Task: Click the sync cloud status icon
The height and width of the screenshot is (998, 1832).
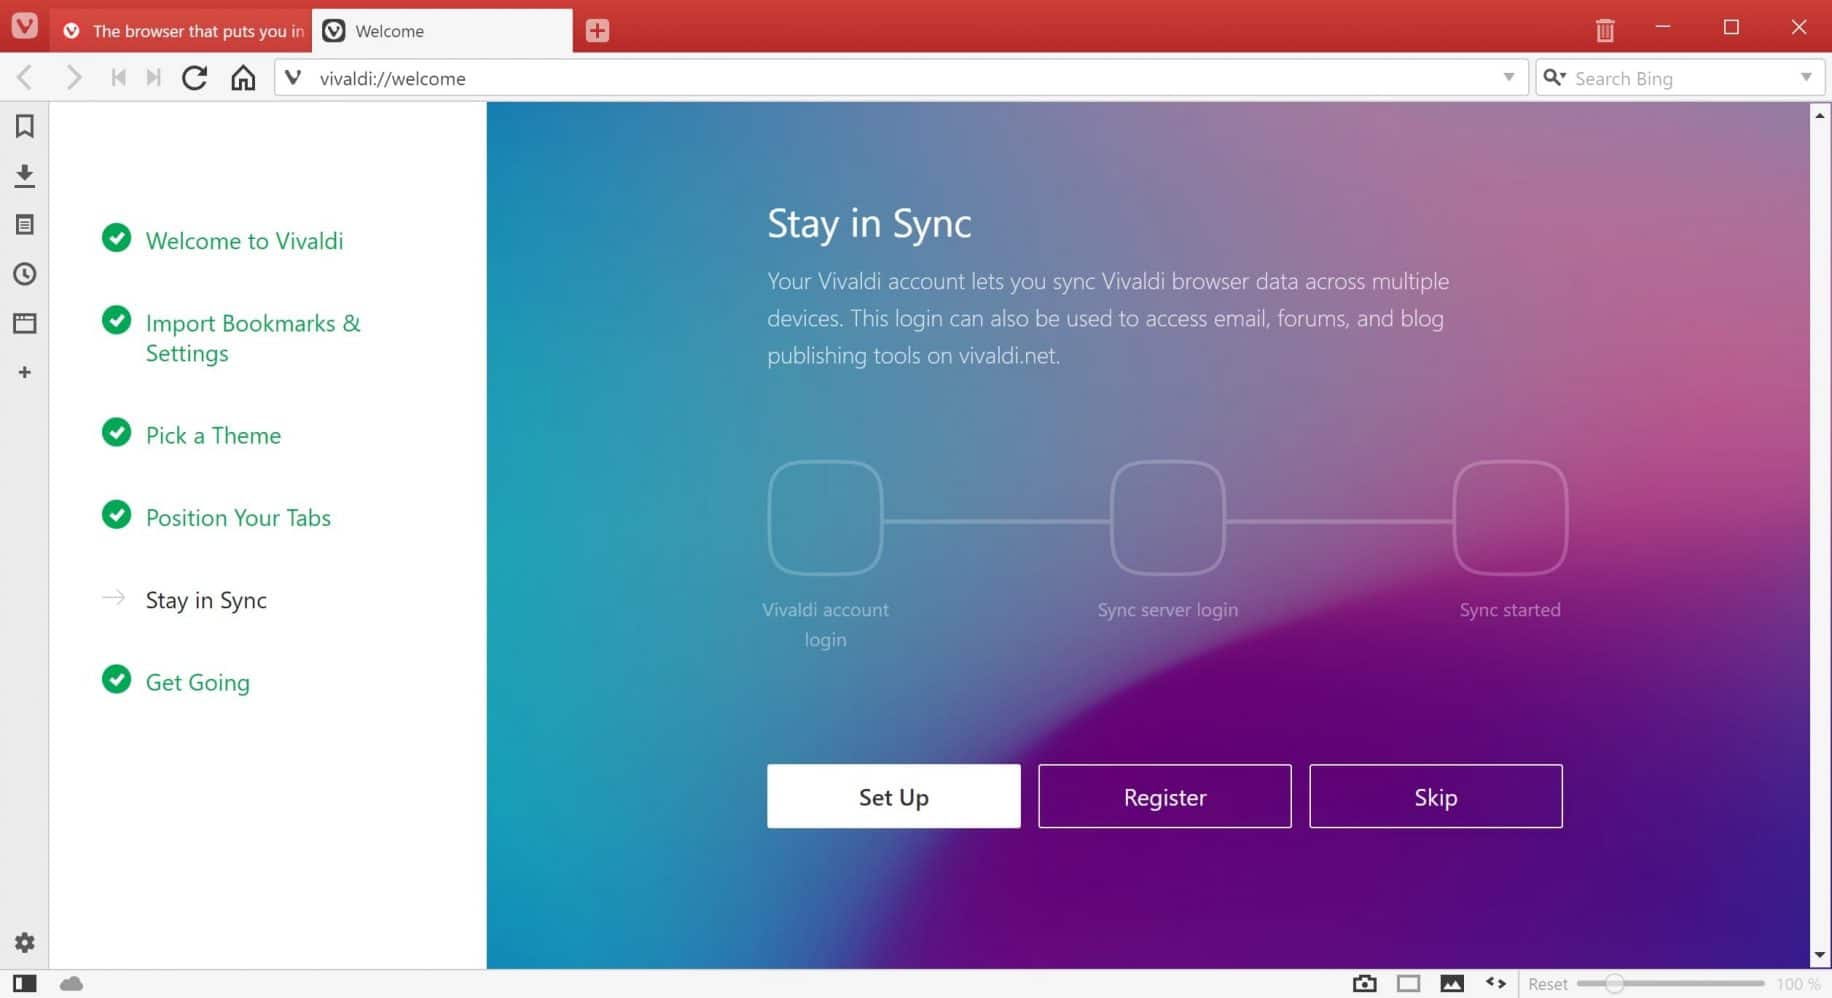Action: point(71,984)
